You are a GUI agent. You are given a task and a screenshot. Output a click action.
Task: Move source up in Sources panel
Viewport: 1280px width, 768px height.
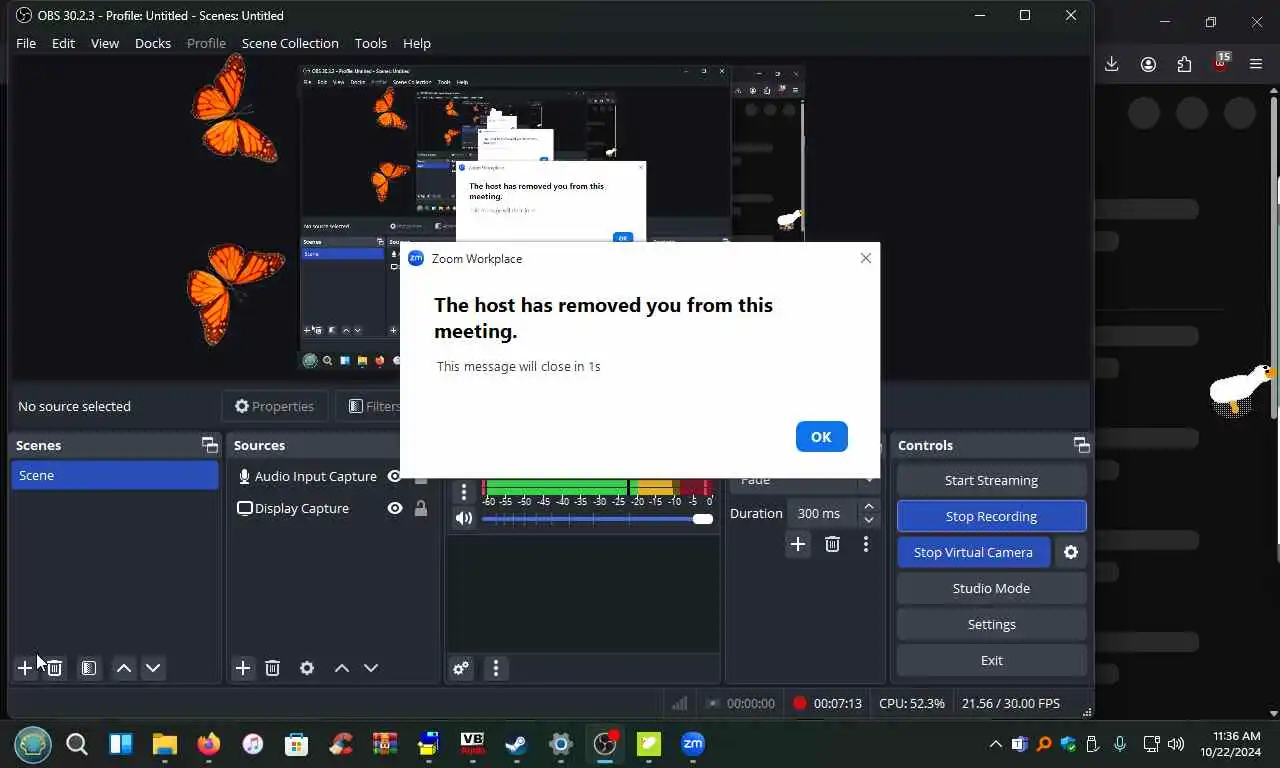coord(342,668)
